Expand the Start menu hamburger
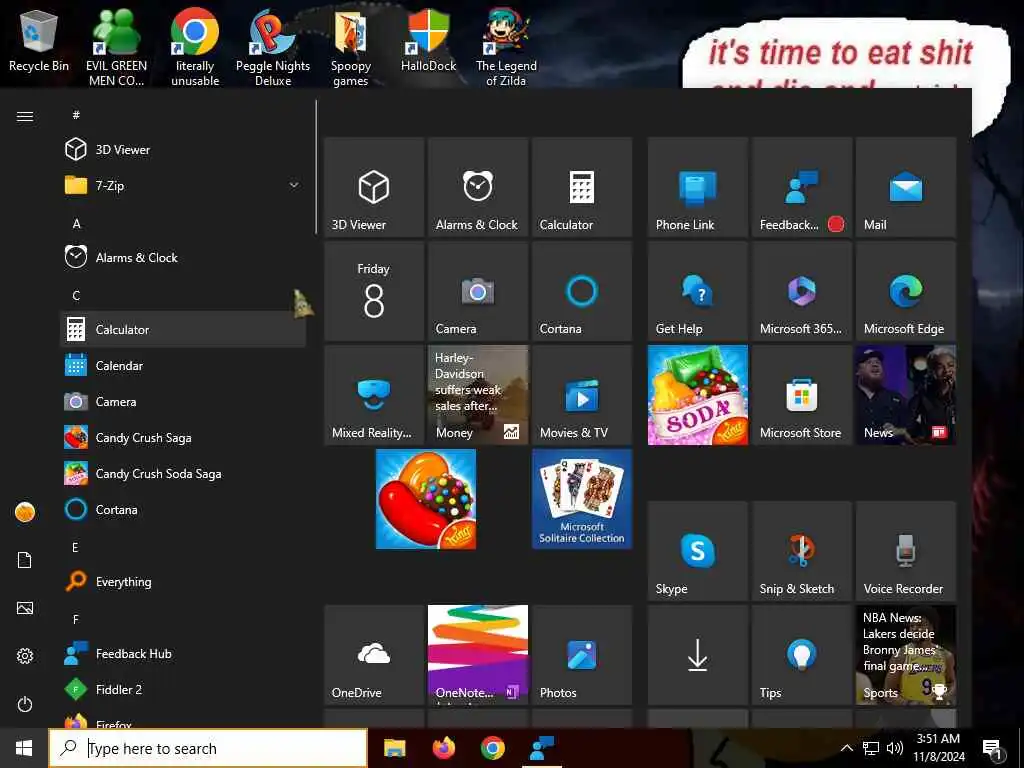The height and width of the screenshot is (768, 1024). pos(25,116)
